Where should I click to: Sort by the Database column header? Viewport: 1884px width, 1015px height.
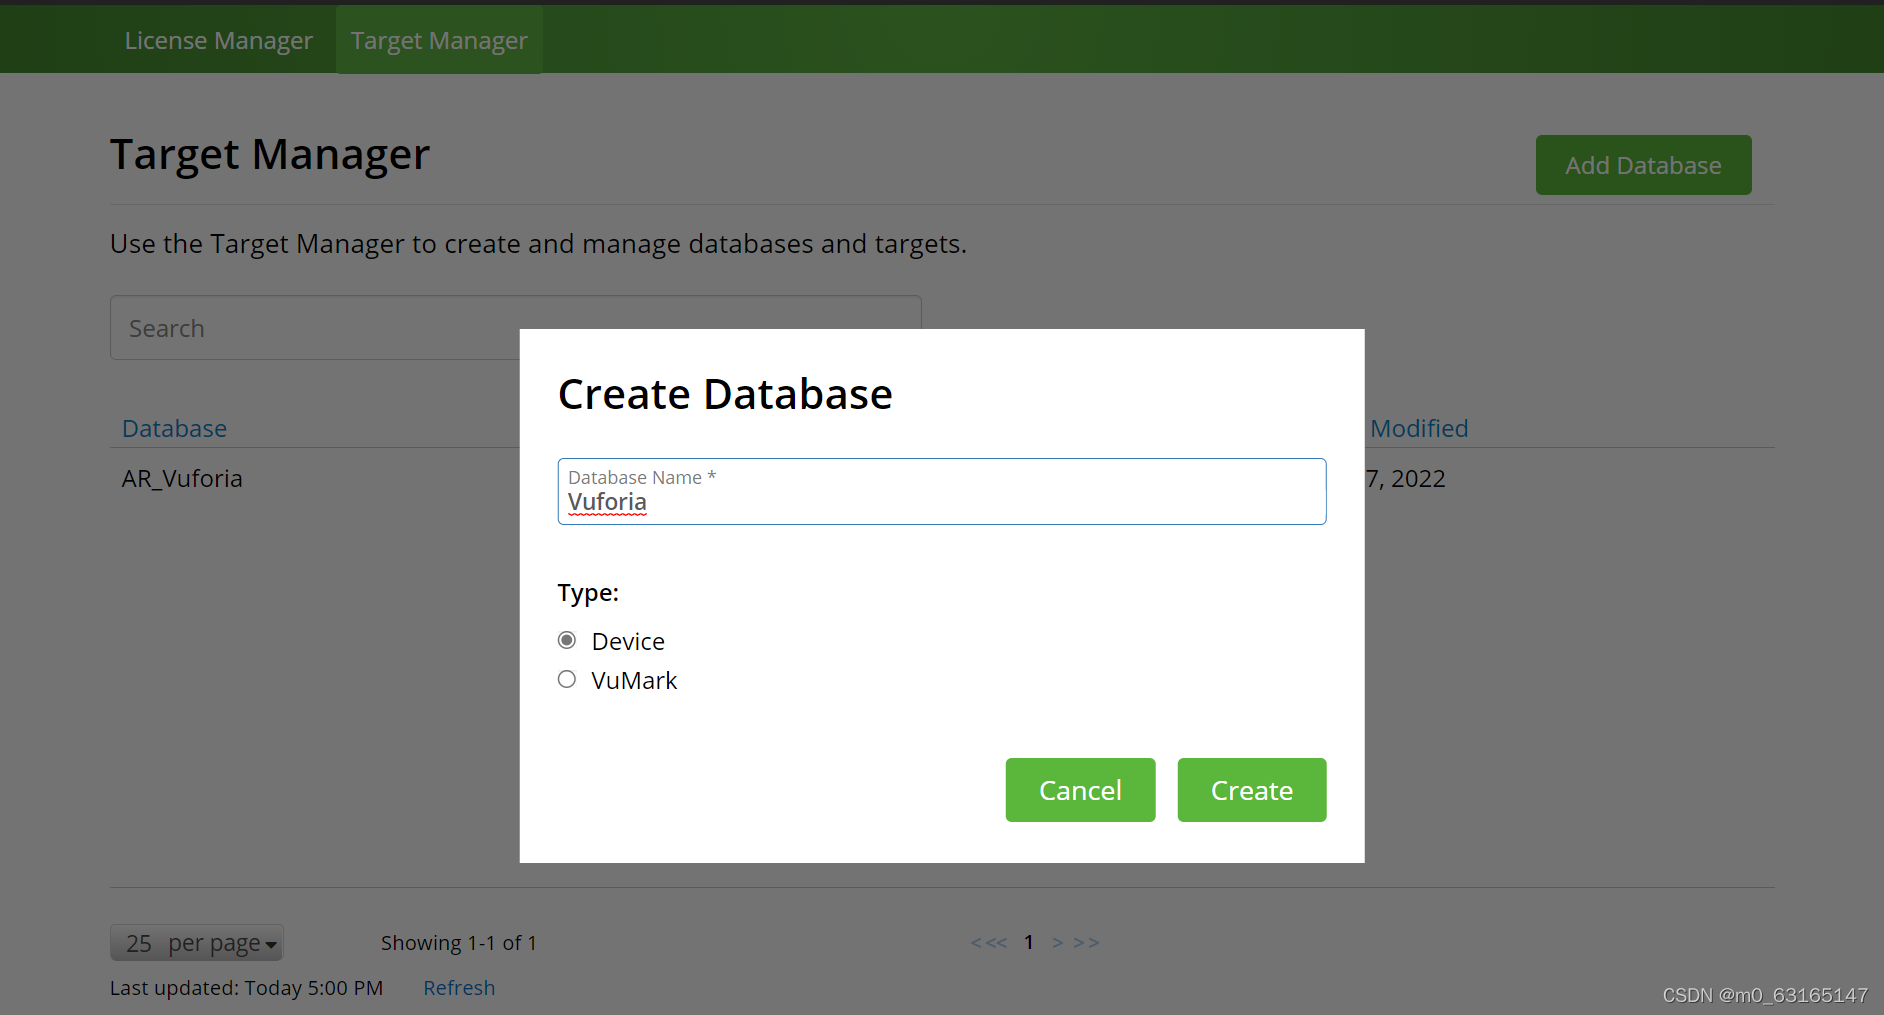pyautogui.click(x=174, y=428)
